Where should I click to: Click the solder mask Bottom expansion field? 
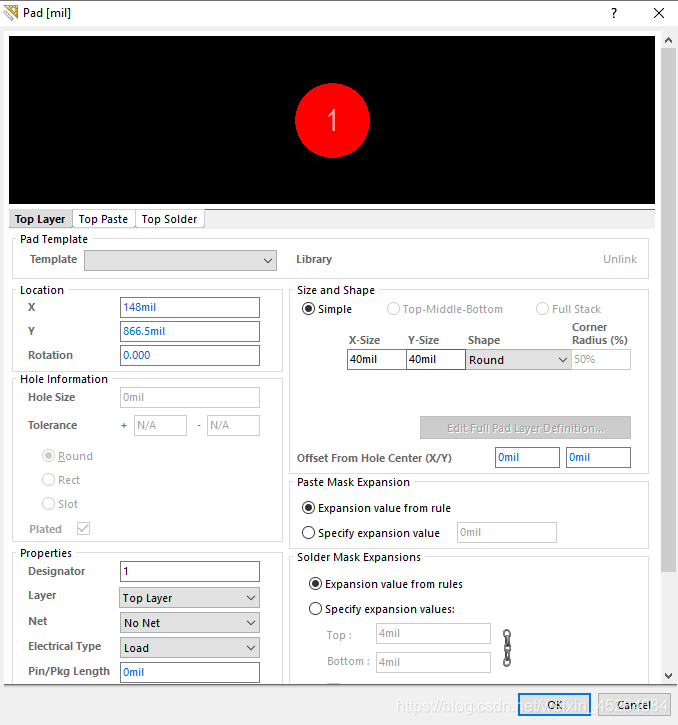point(433,662)
